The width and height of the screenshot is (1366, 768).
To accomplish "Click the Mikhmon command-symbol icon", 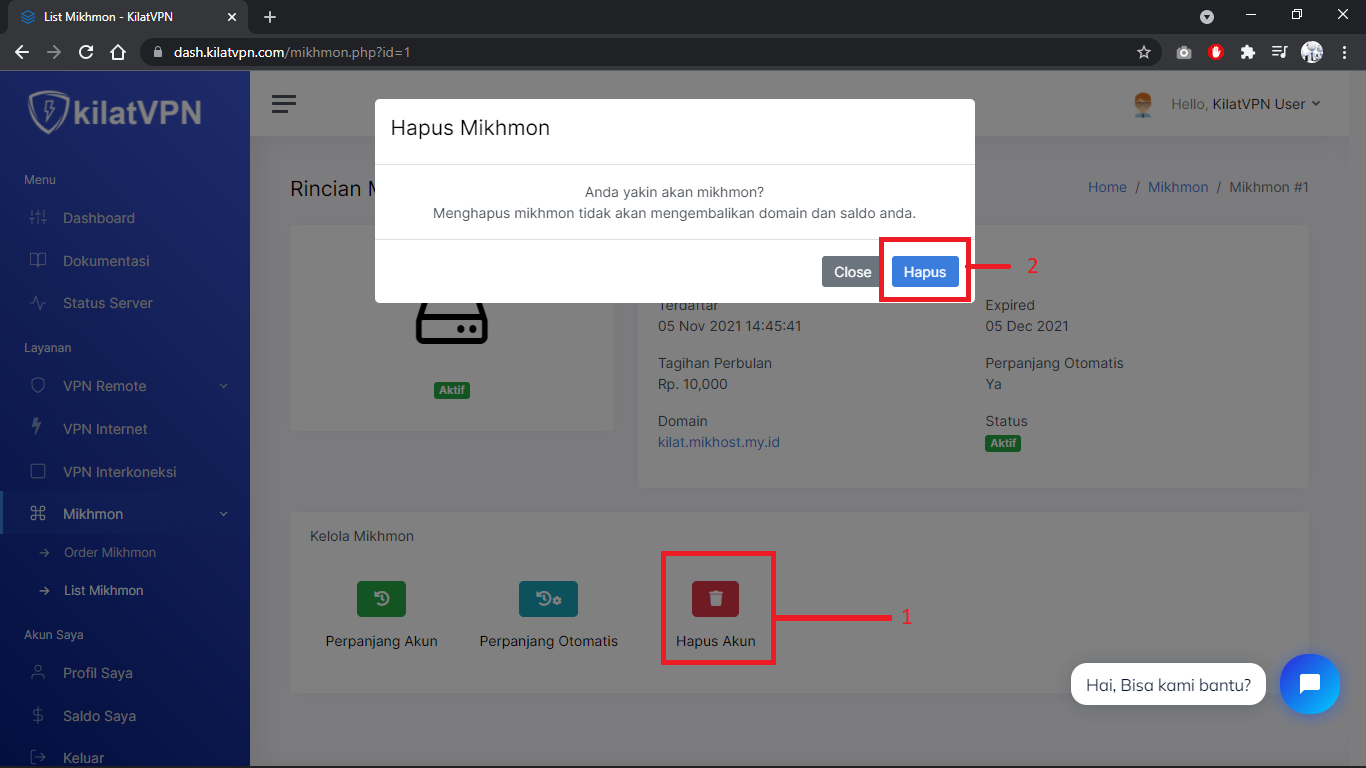I will pyautogui.click(x=38, y=514).
